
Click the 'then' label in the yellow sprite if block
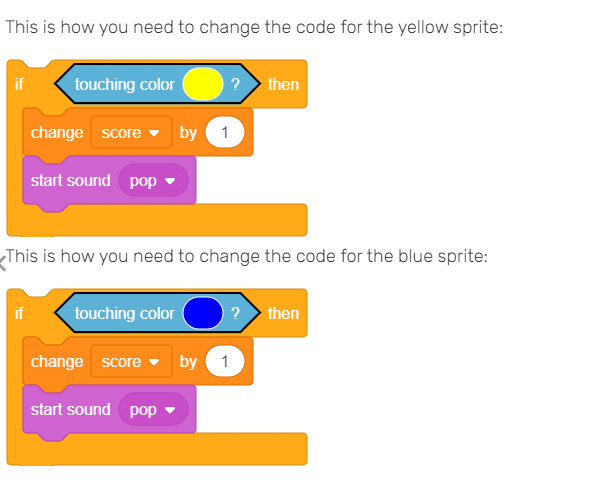click(283, 85)
